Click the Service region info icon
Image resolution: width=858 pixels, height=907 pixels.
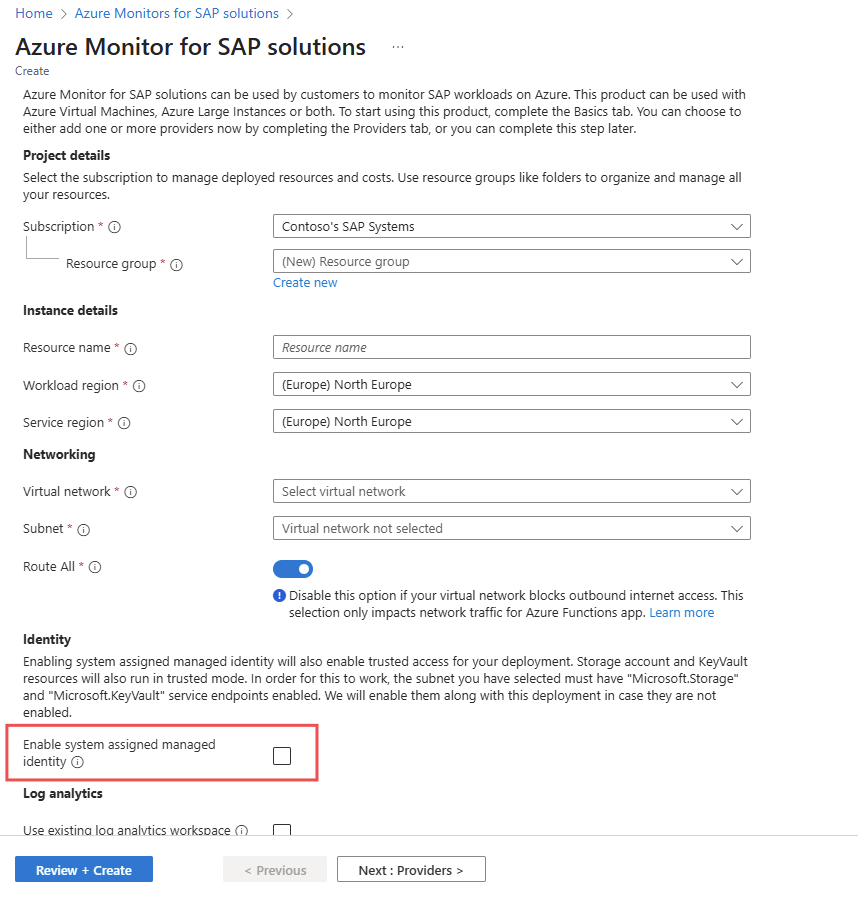coord(124,423)
